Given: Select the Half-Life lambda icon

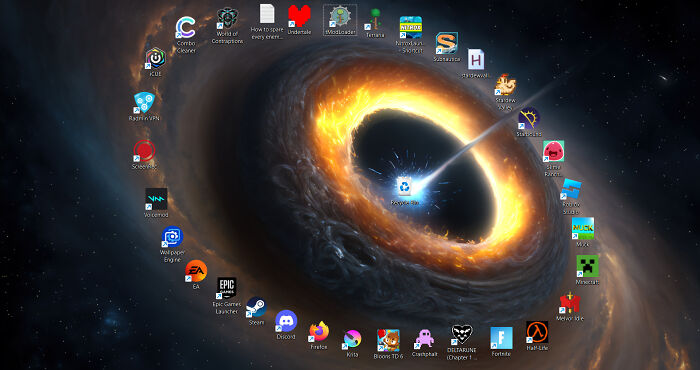Looking at the screenshot, I should point(537,332).
